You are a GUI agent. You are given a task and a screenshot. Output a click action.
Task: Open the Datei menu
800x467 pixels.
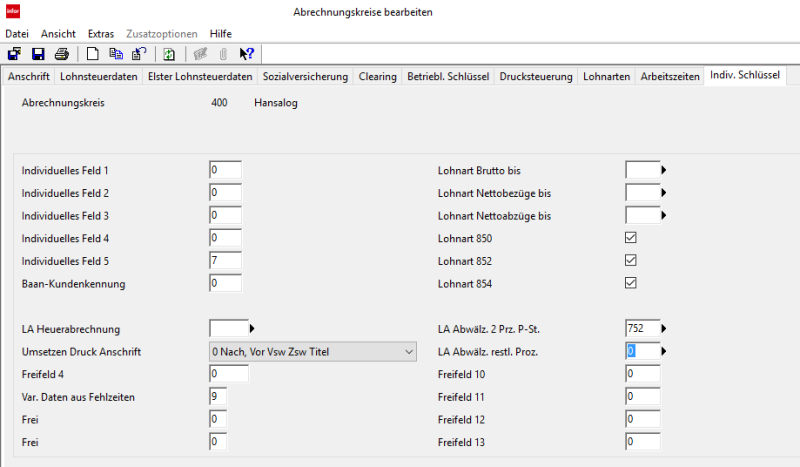[x=17, y=34]
